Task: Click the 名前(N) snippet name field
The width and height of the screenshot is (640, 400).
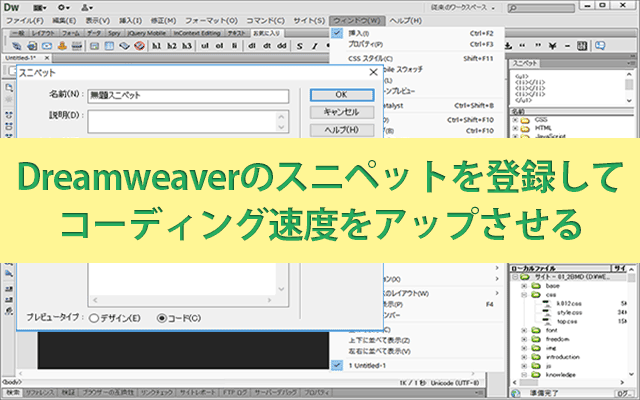Action: [x=188, y=96]
